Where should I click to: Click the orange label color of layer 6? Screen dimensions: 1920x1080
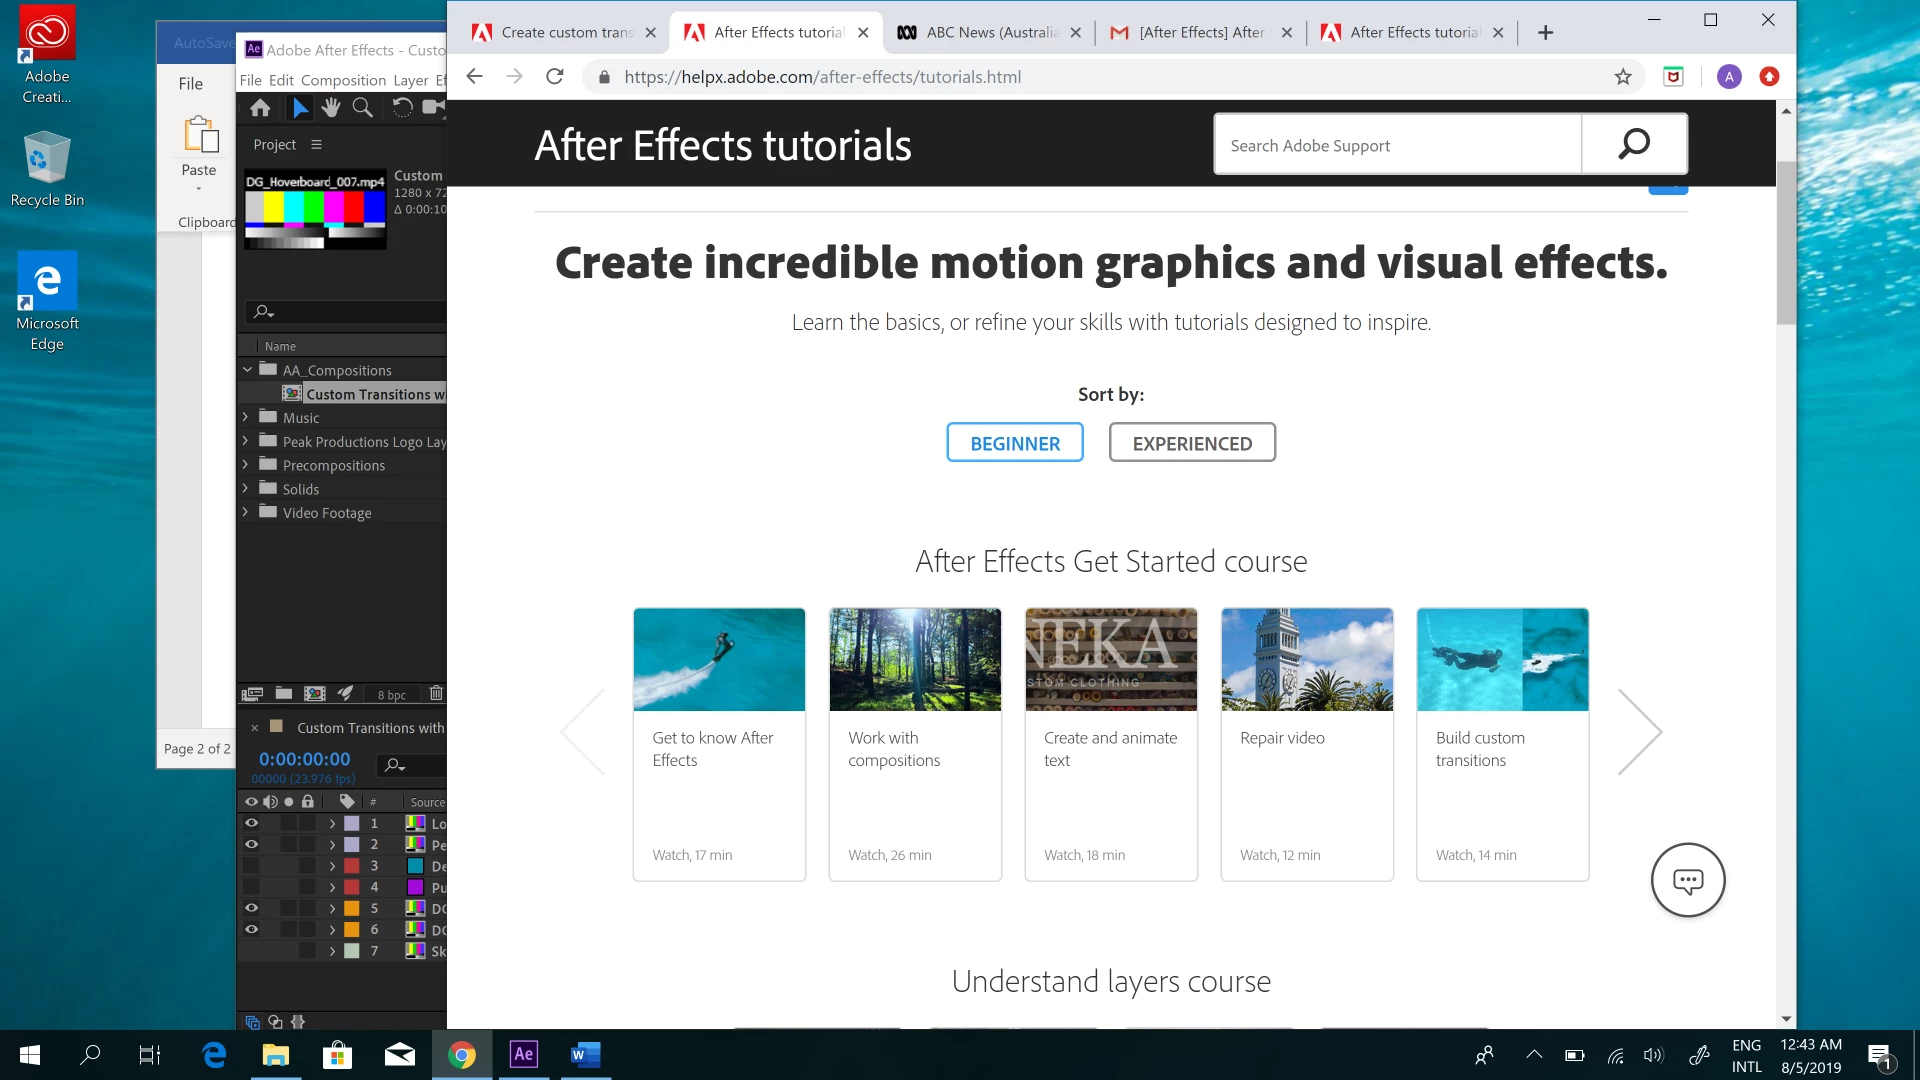[352, 930]
